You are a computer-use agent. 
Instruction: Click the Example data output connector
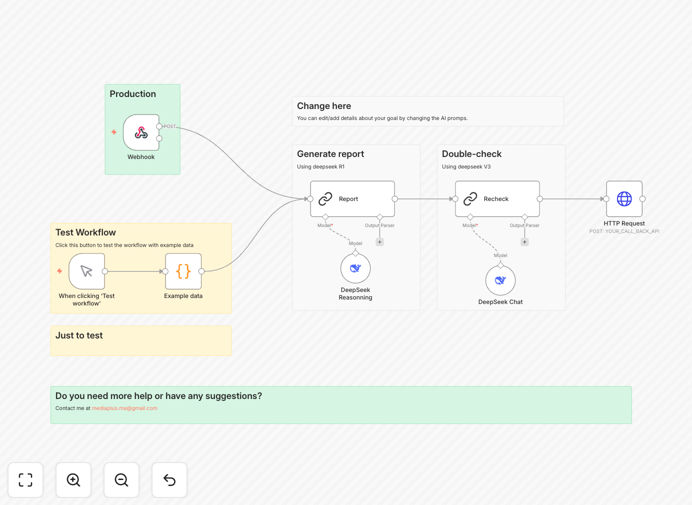pos(202,271)
